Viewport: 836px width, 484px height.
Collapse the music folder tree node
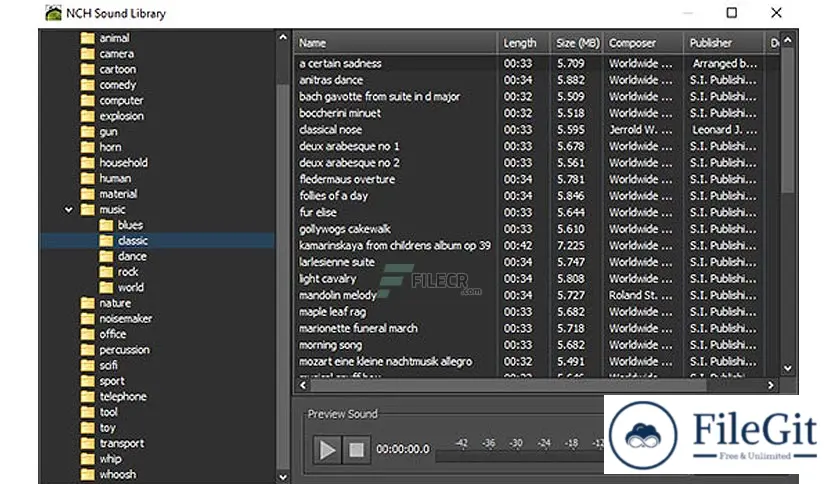(x=69, y=209)
